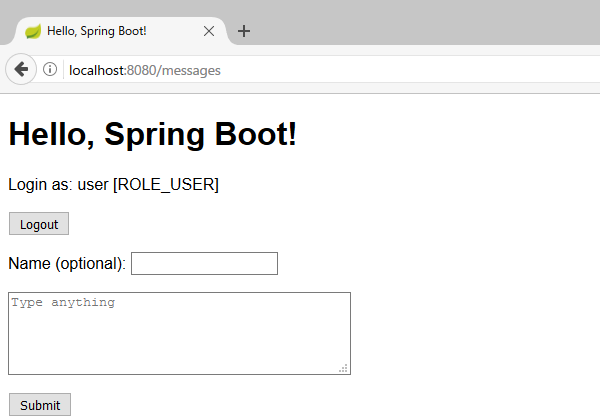Image resolution: width=600 pixels, height=420 pixels.
Task: Focus the 'Type anything' message textarea
Action: coord(179,333)
